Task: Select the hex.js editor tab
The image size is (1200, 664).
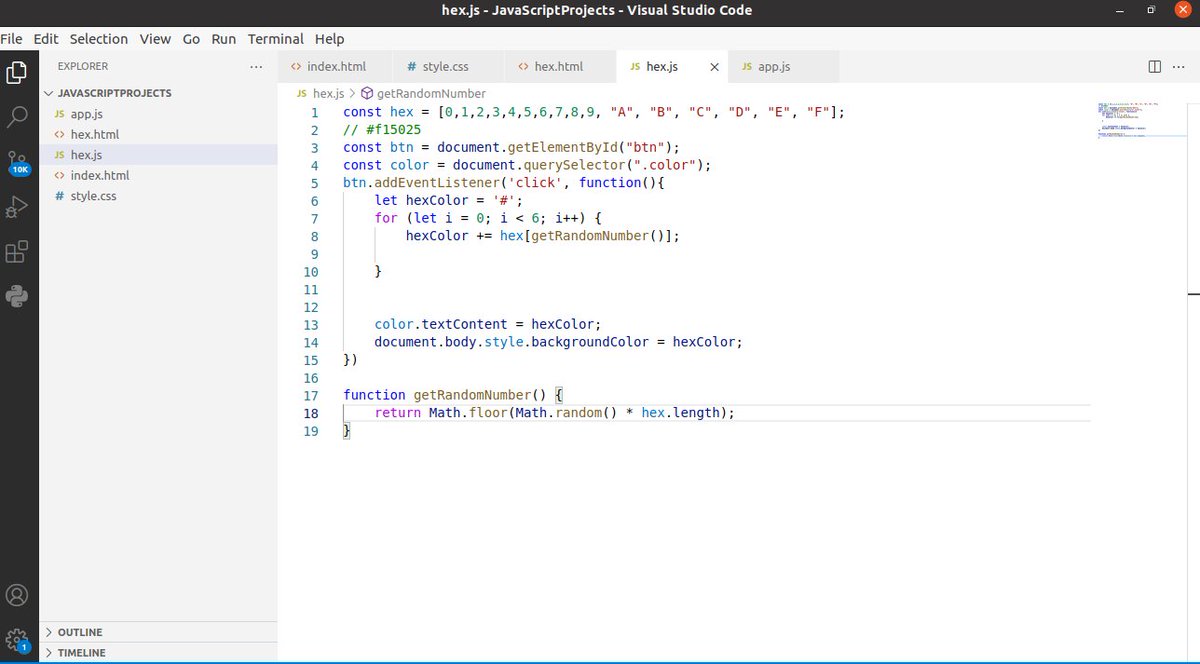Action: 662,67
